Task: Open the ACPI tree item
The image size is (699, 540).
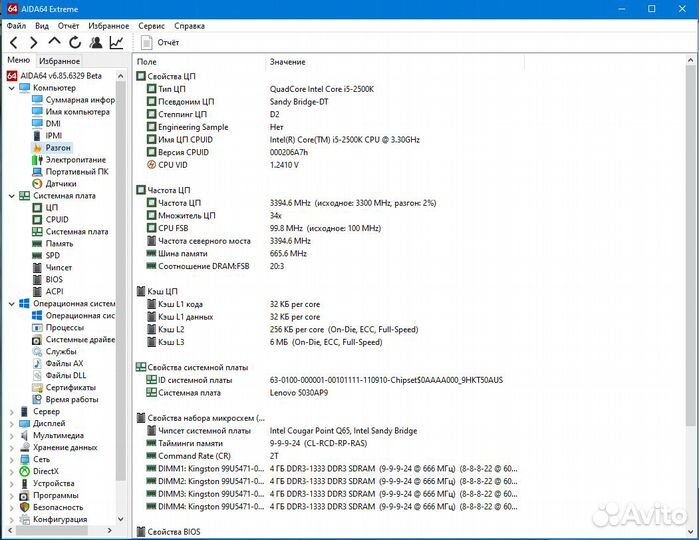Action: 48,291
